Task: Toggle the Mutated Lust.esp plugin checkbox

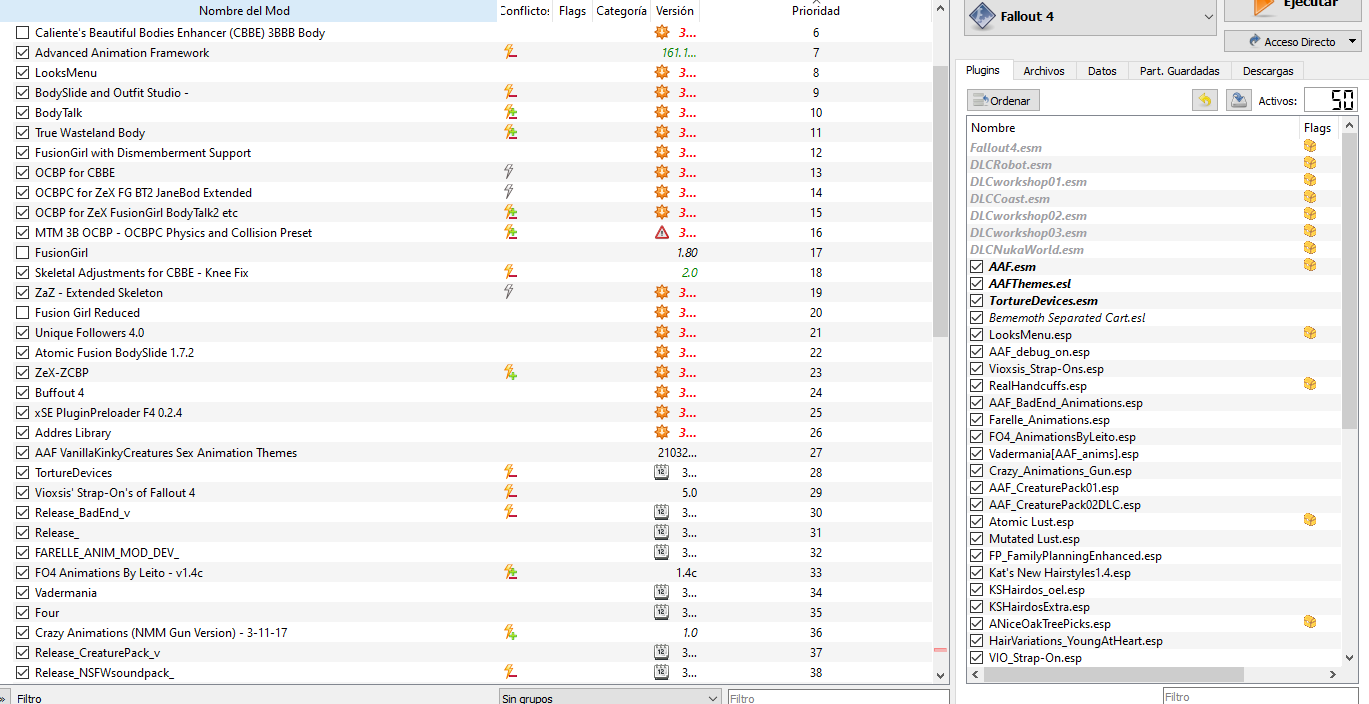Action: (977, 539)
